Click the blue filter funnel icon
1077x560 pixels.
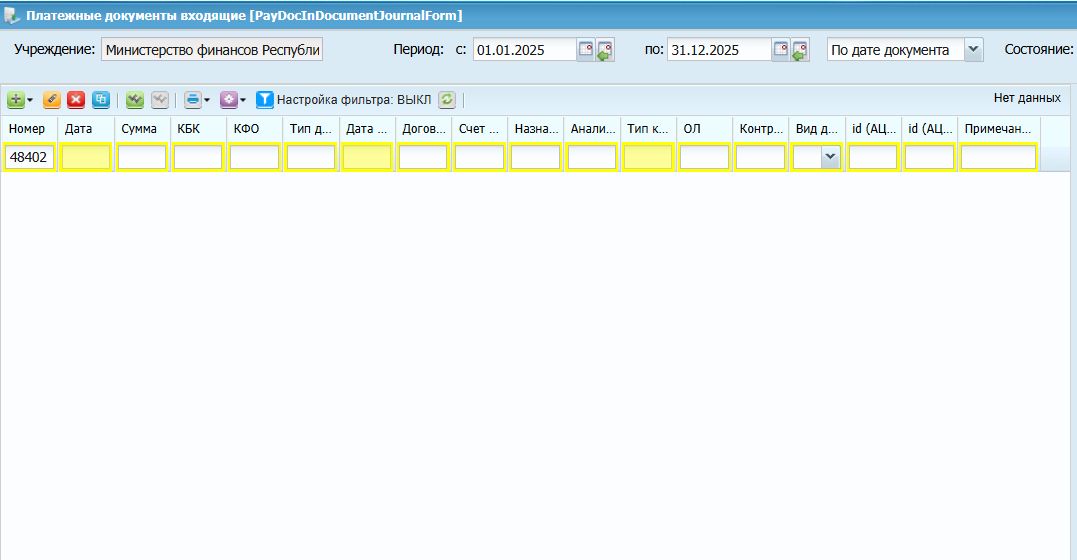[x=264, y=100]
